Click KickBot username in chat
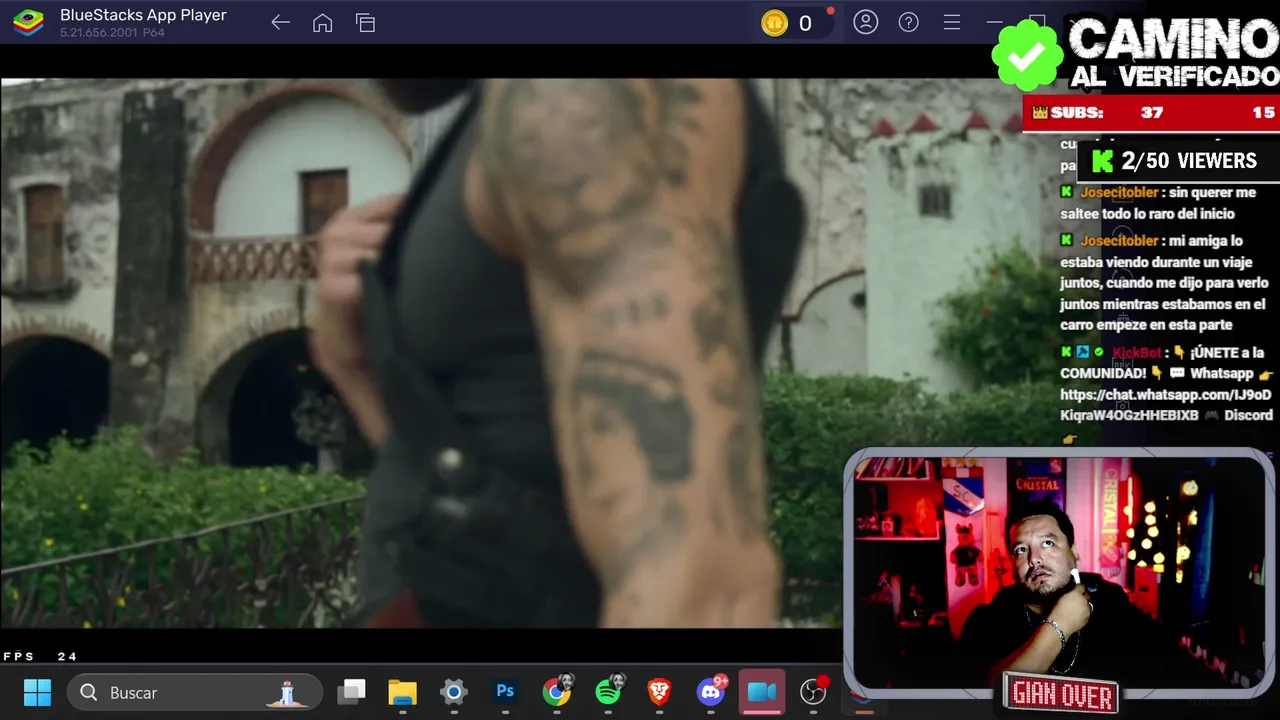This screenshot has height=720, width=1280. pos(1137,352)
